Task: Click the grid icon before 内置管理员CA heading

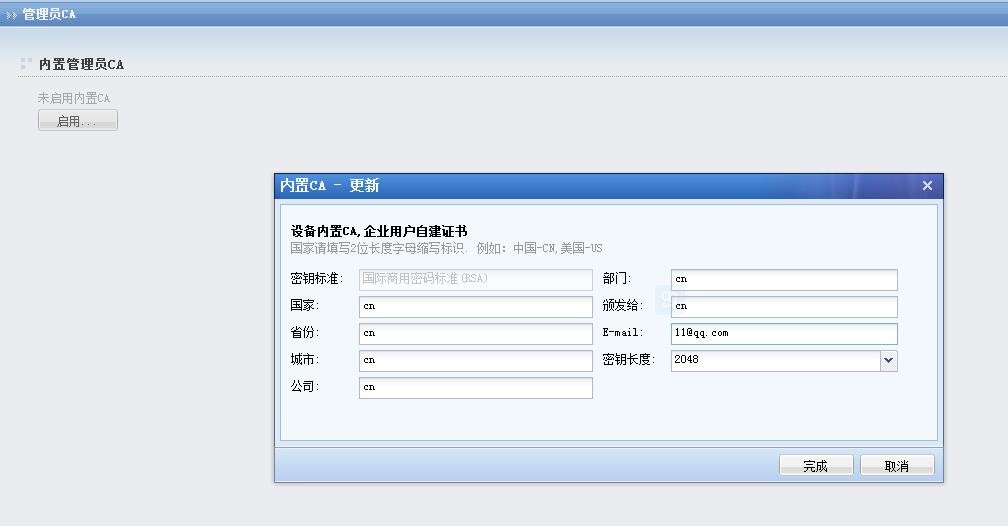Action: (26, 64)
